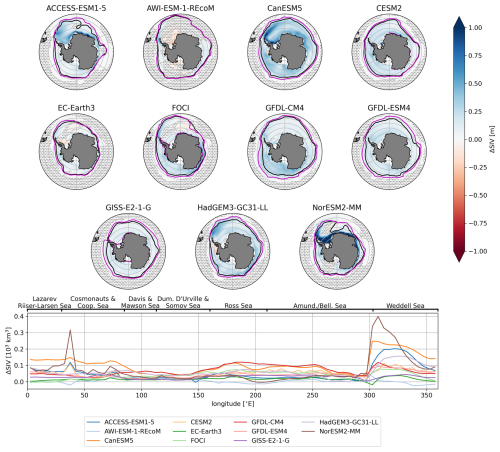Click the GFDL-CM4 map title

tap(285, 108)
